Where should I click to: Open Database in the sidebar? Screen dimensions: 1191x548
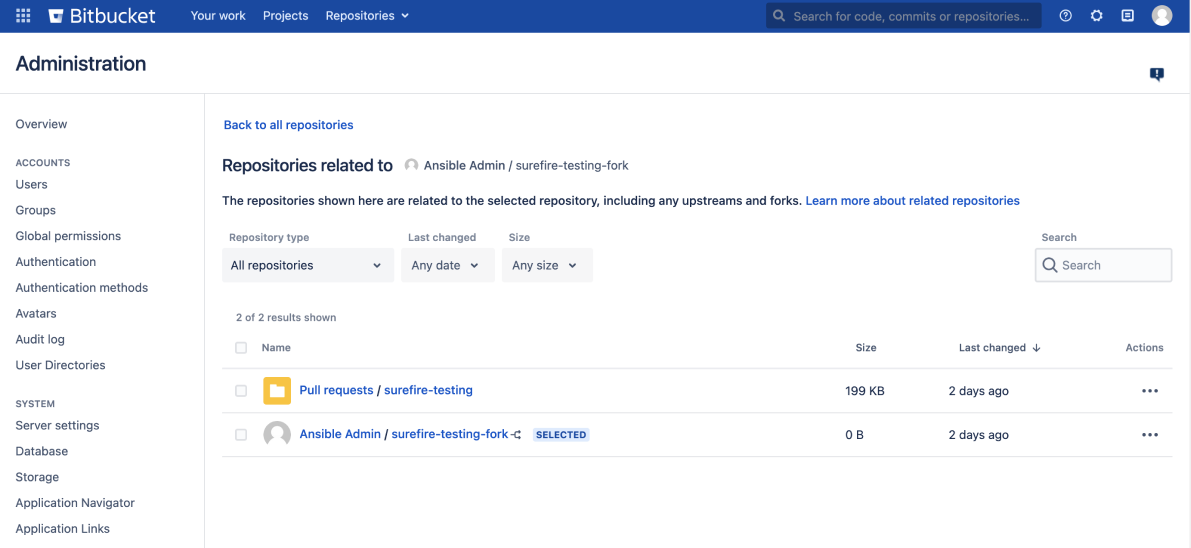(x=42, y=451)
